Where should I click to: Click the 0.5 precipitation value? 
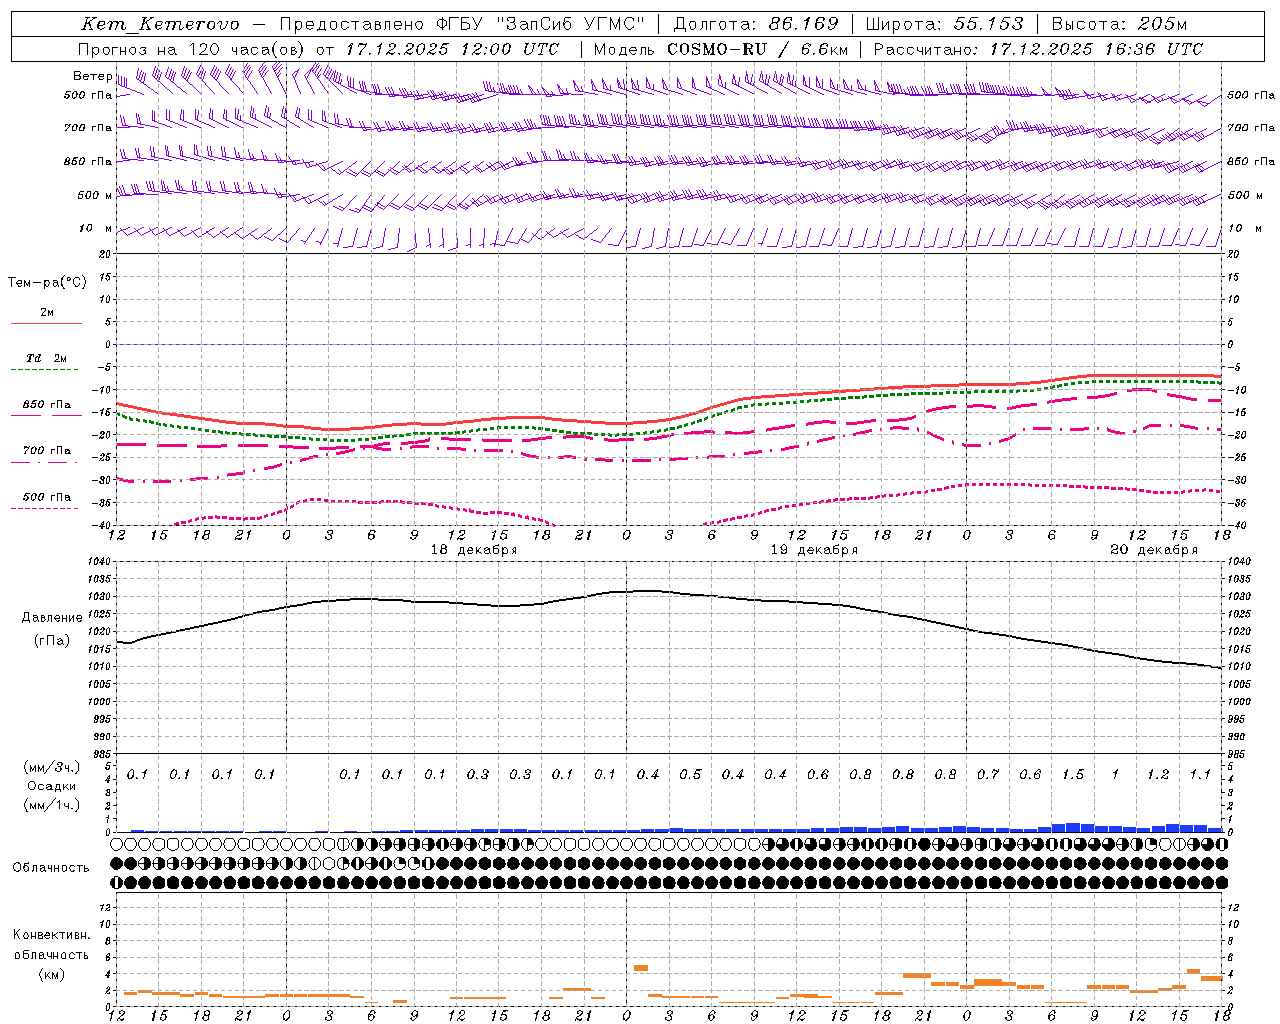(x=690, y=775)
